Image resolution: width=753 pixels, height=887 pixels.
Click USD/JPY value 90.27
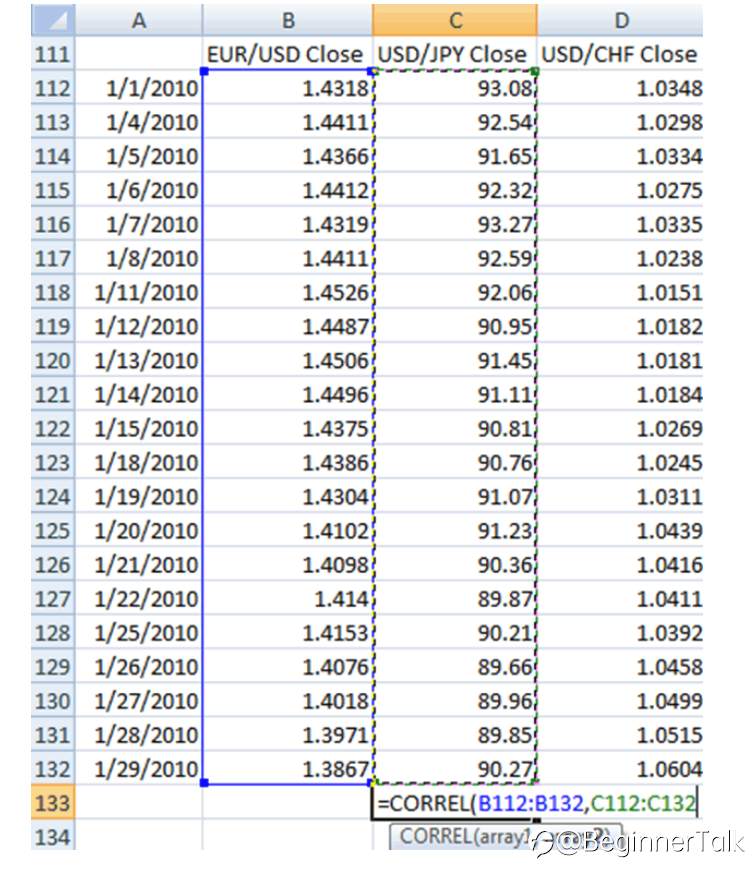point(455,768)
